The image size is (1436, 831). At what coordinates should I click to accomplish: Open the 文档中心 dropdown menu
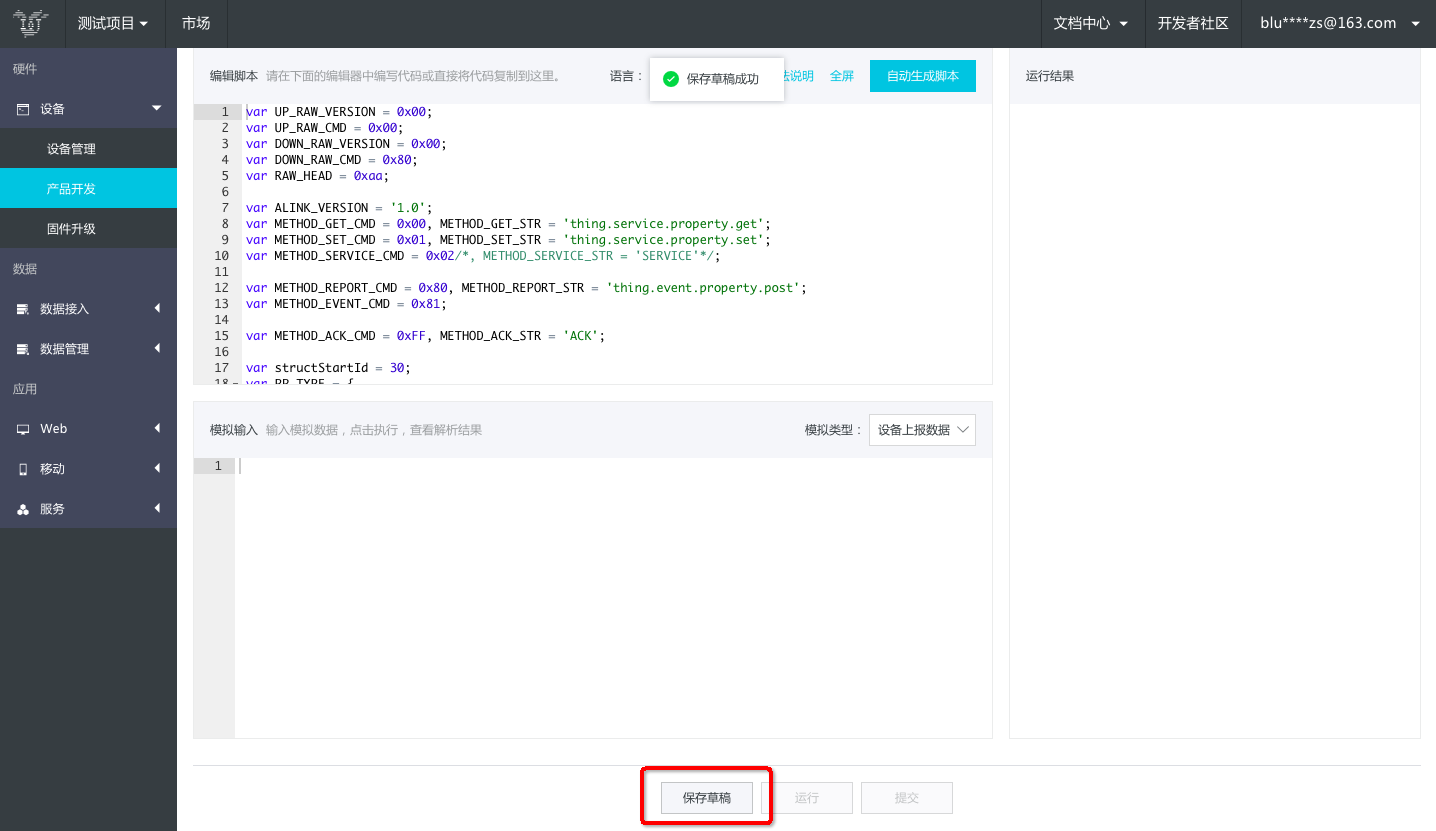pos(1093,23)
